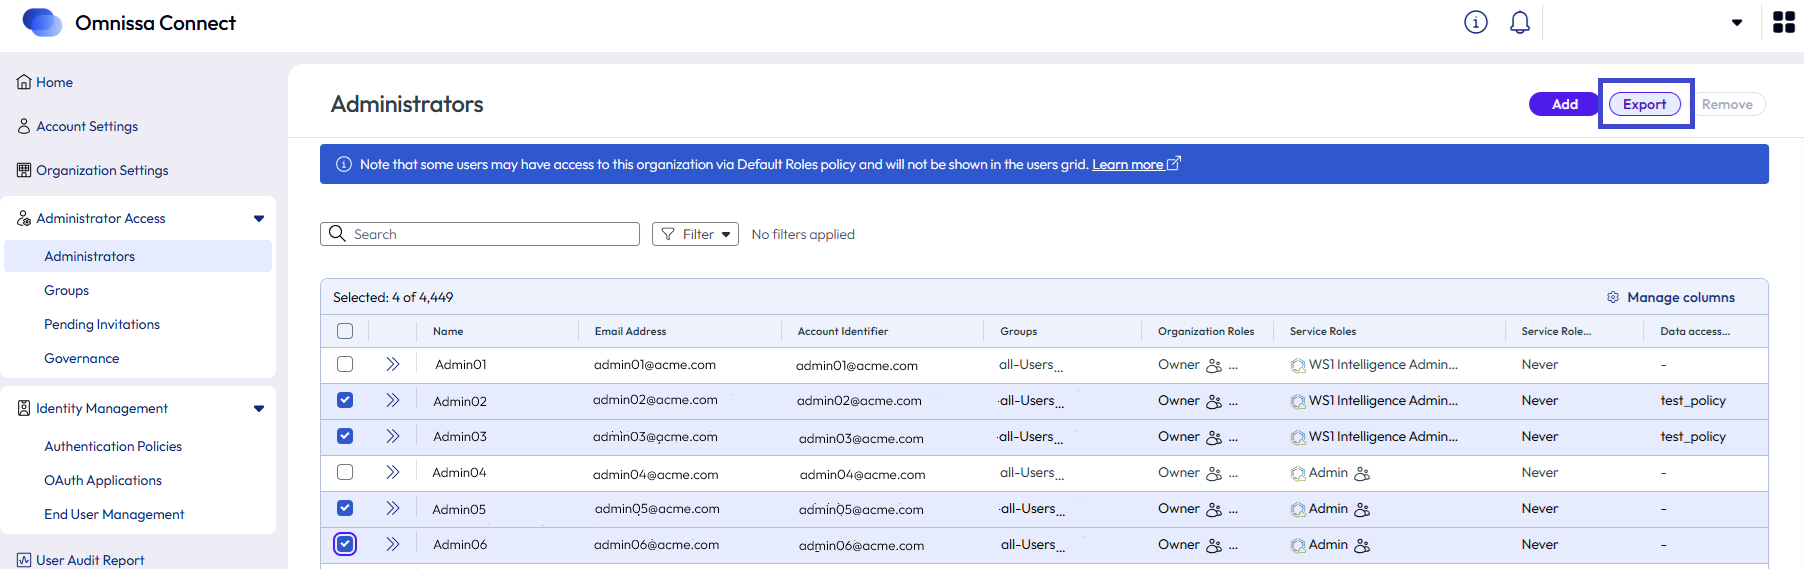Image resolution: width=1804 pixels, height=569 pixels.
Task: Open the apps grid launcher icon
Action: [1784, 22]
